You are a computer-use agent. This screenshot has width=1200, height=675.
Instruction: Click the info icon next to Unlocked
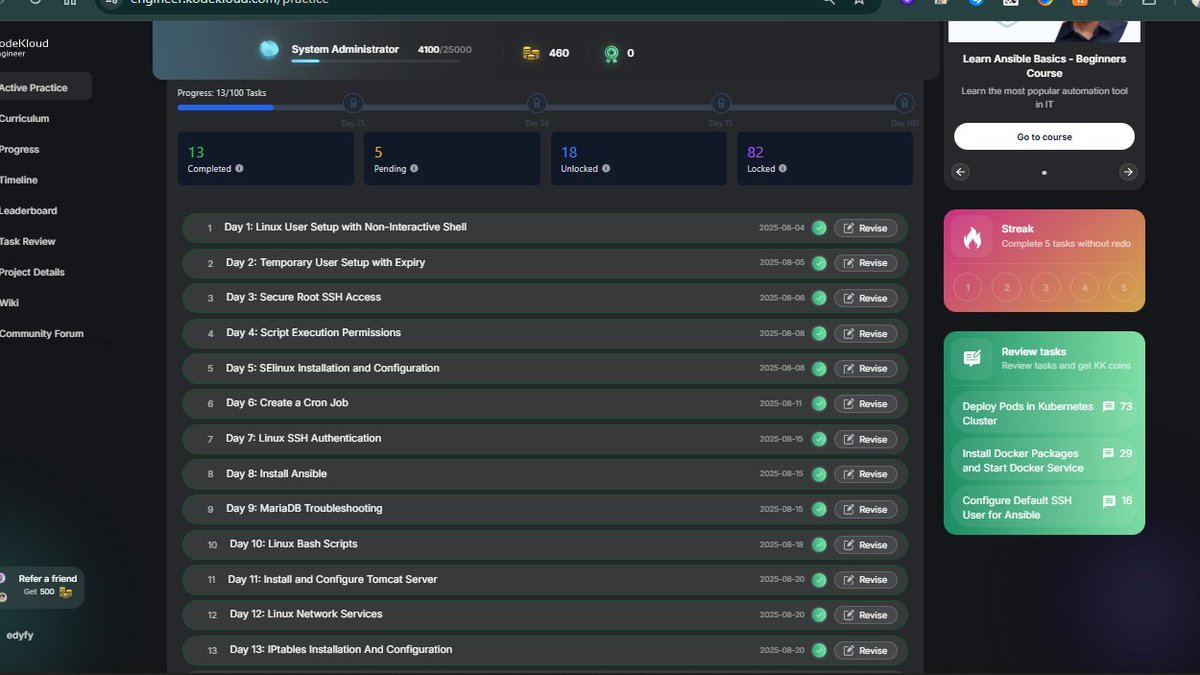pyautogui.click(x=606, y=169)
